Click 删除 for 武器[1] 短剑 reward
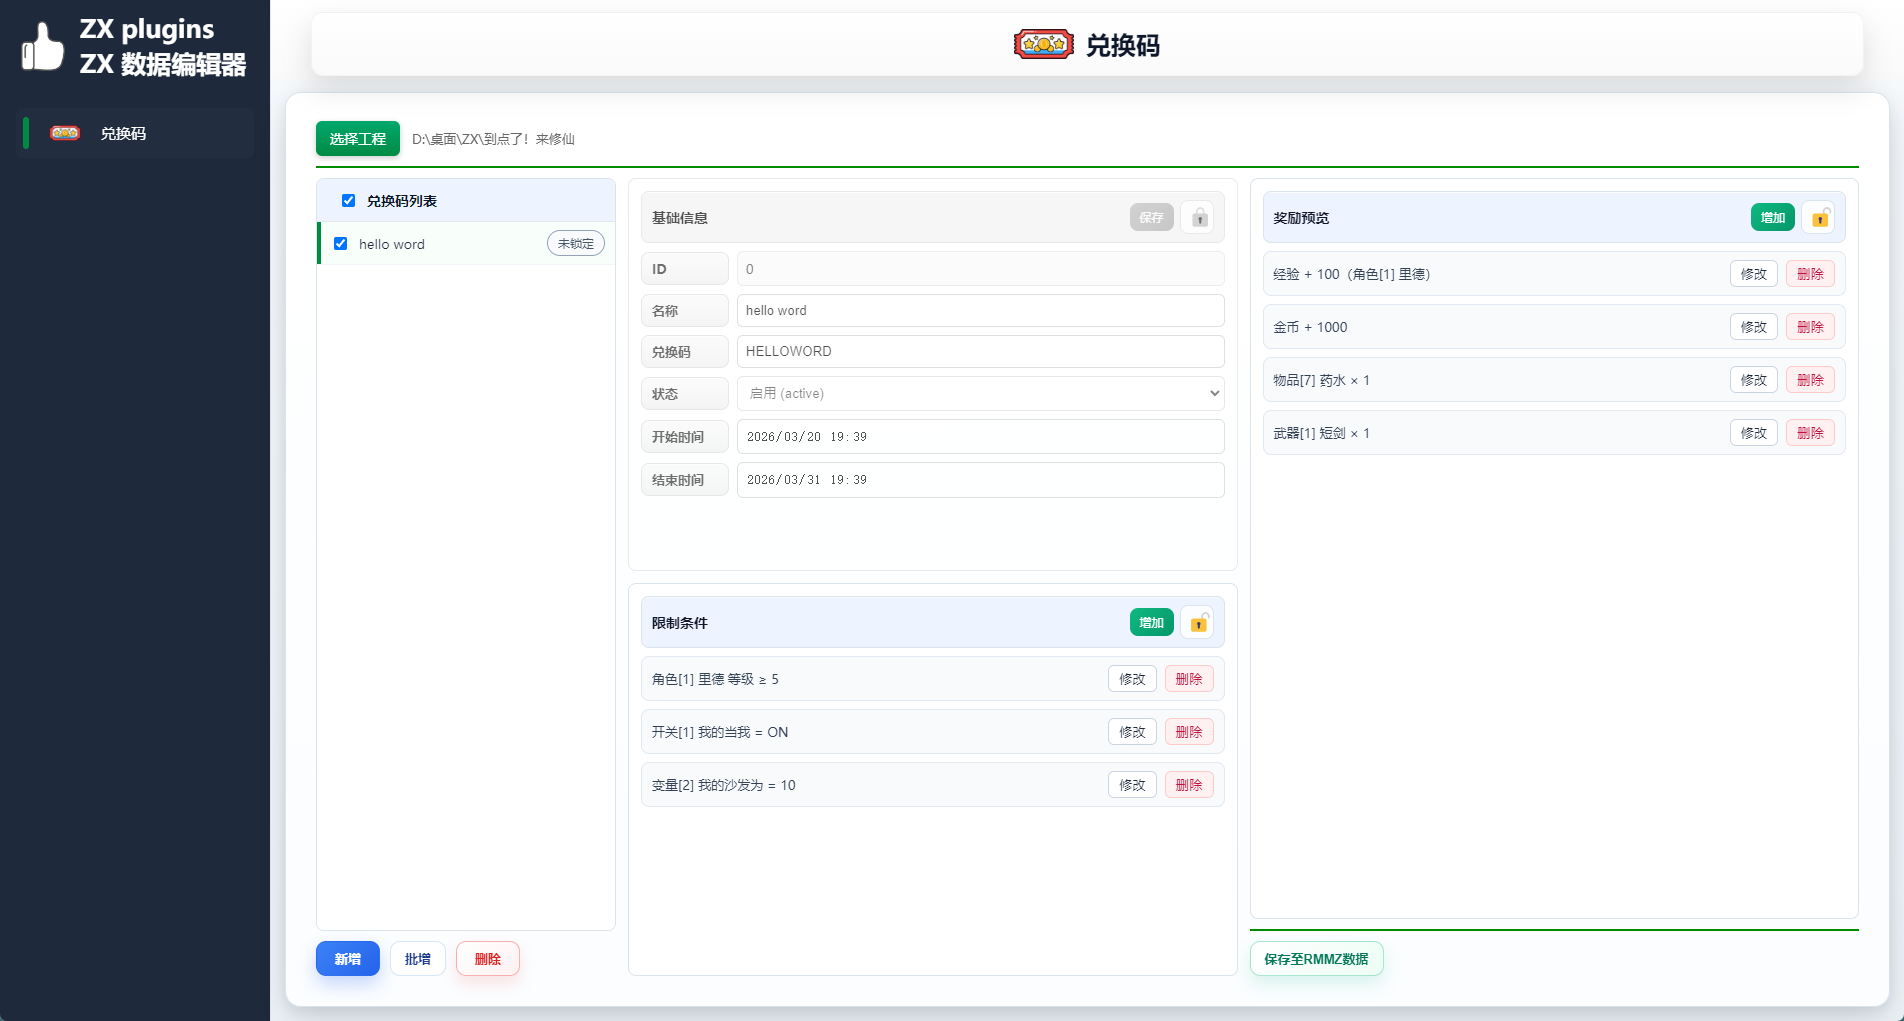The height and width of the screenshot is (1021, 1904). pos(1810,433)
